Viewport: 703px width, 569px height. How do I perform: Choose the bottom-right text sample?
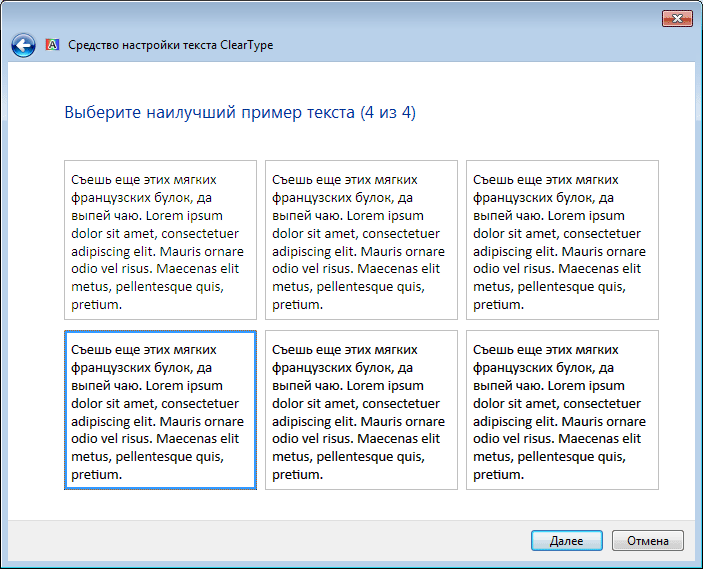coord(562,410)
